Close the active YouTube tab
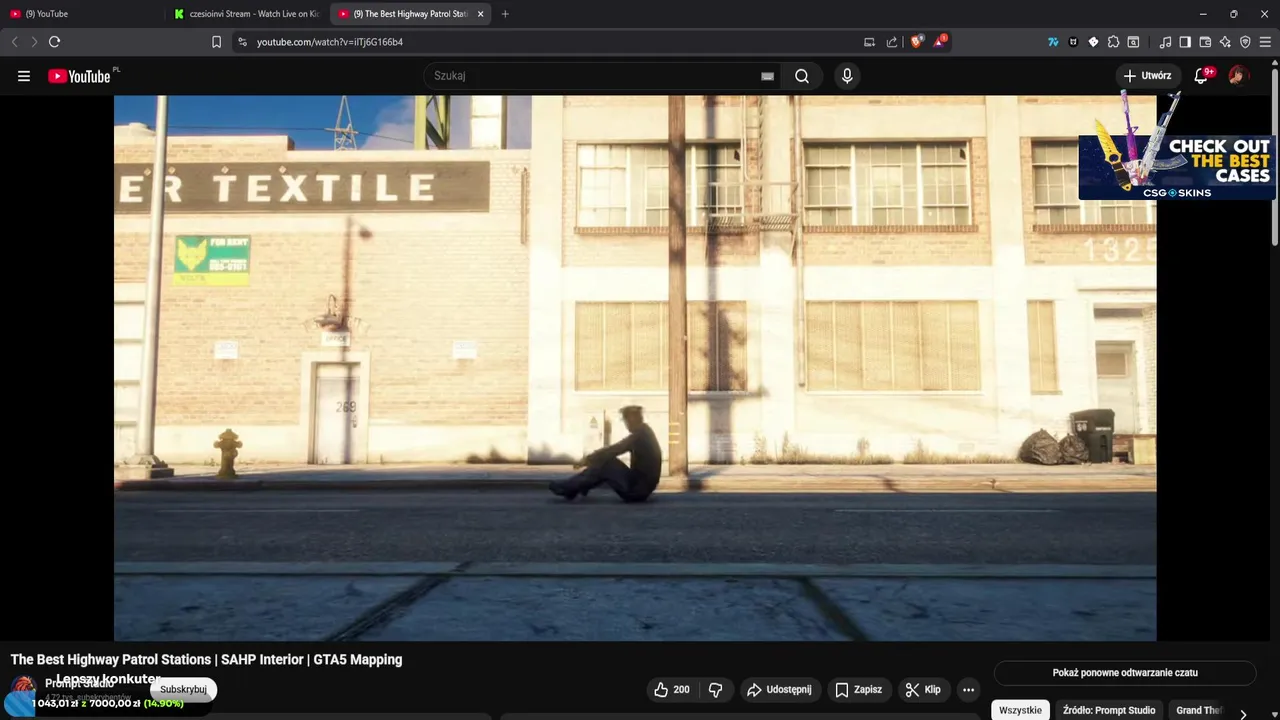 (x=480, y=14)
